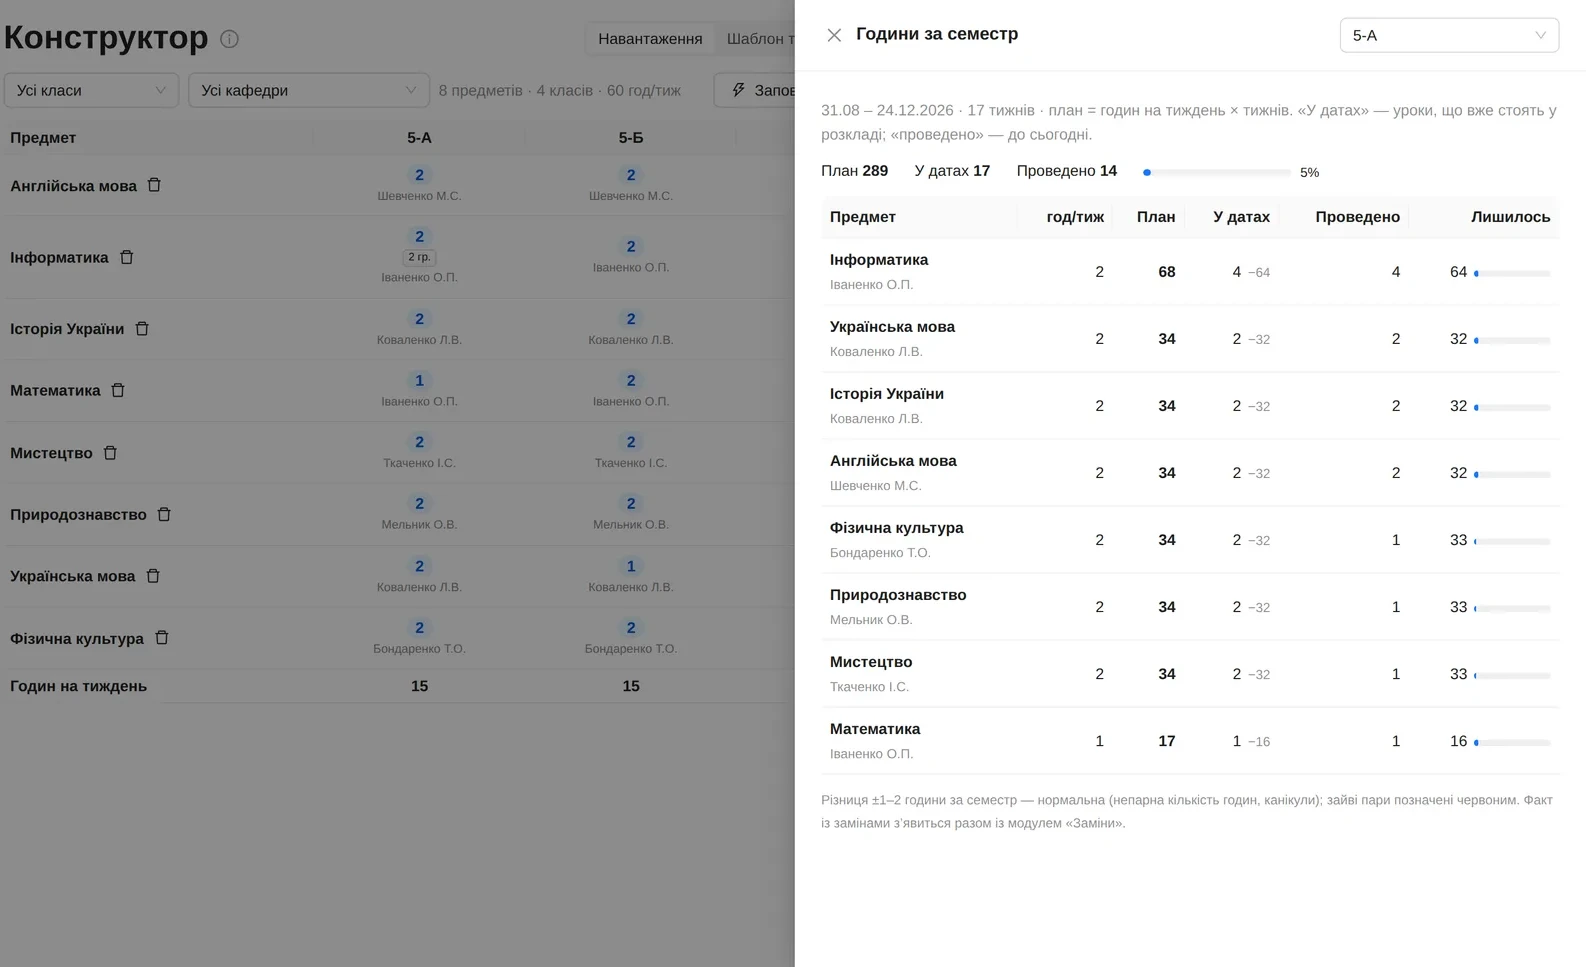Delete the Українська мова subject row
The height and width of the screenshot is (967, 1586).
click(153, 576)
